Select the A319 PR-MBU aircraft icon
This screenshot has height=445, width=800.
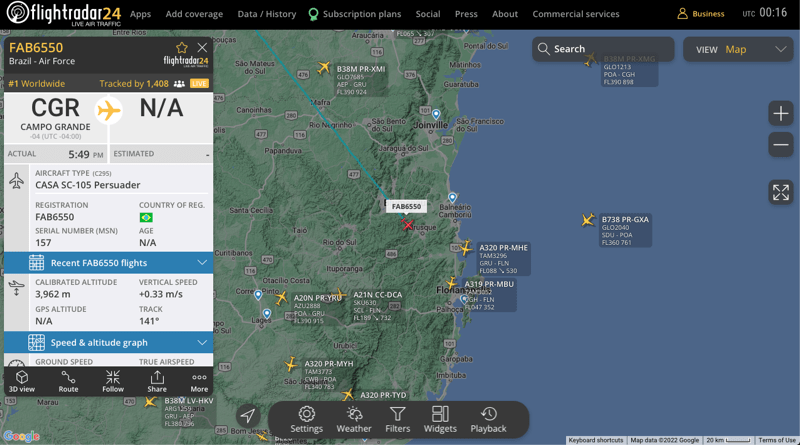coord(452,283)
